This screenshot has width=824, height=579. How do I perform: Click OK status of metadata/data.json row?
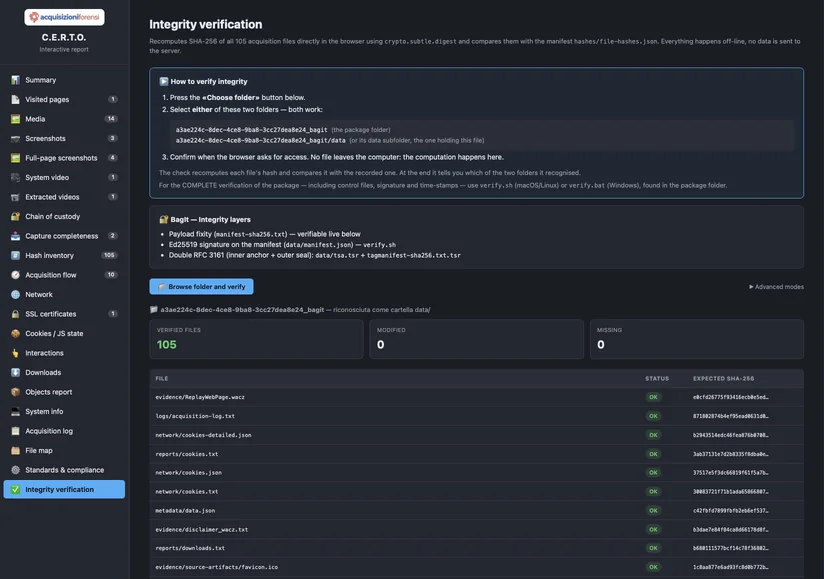[x=653, y=511]
